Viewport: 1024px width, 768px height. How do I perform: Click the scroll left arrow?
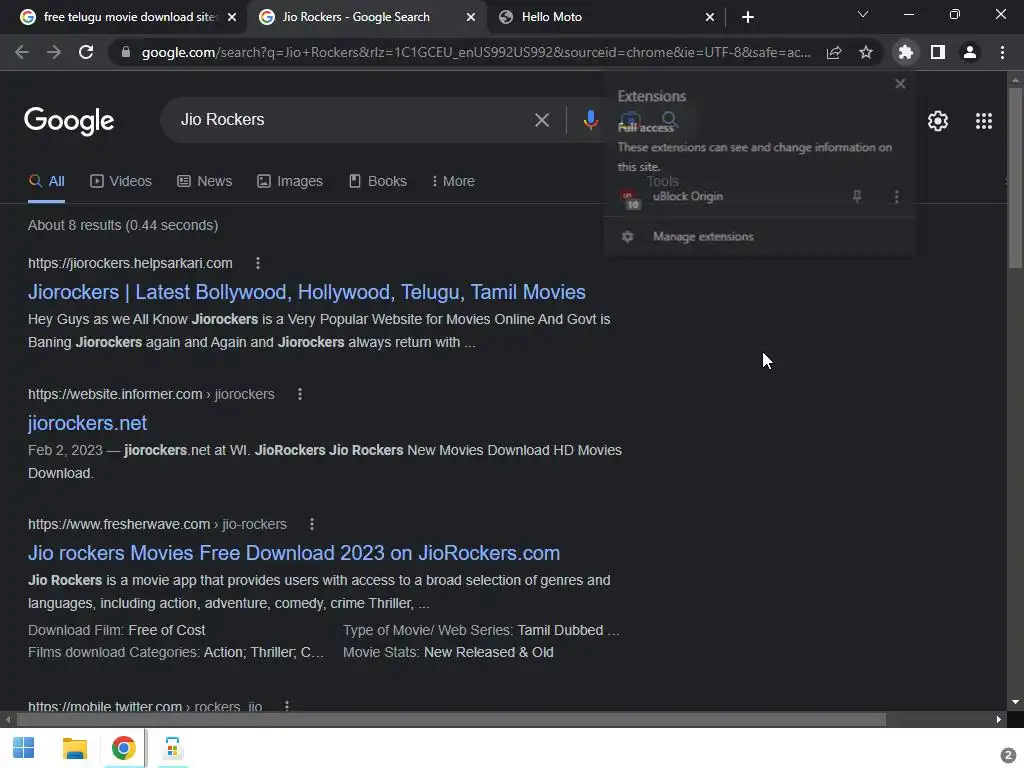[8, 719]
